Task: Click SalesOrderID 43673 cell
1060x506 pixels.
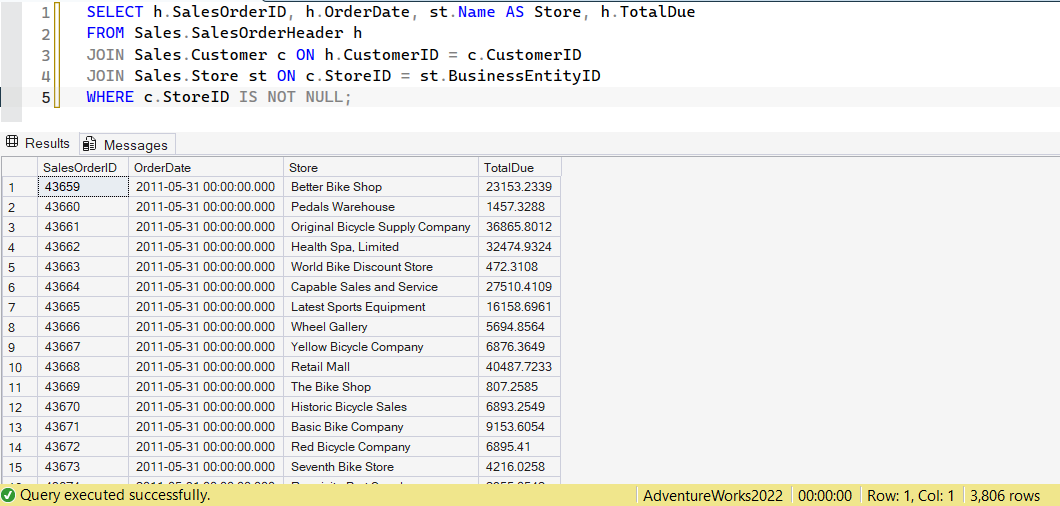Action: [82, 467]
